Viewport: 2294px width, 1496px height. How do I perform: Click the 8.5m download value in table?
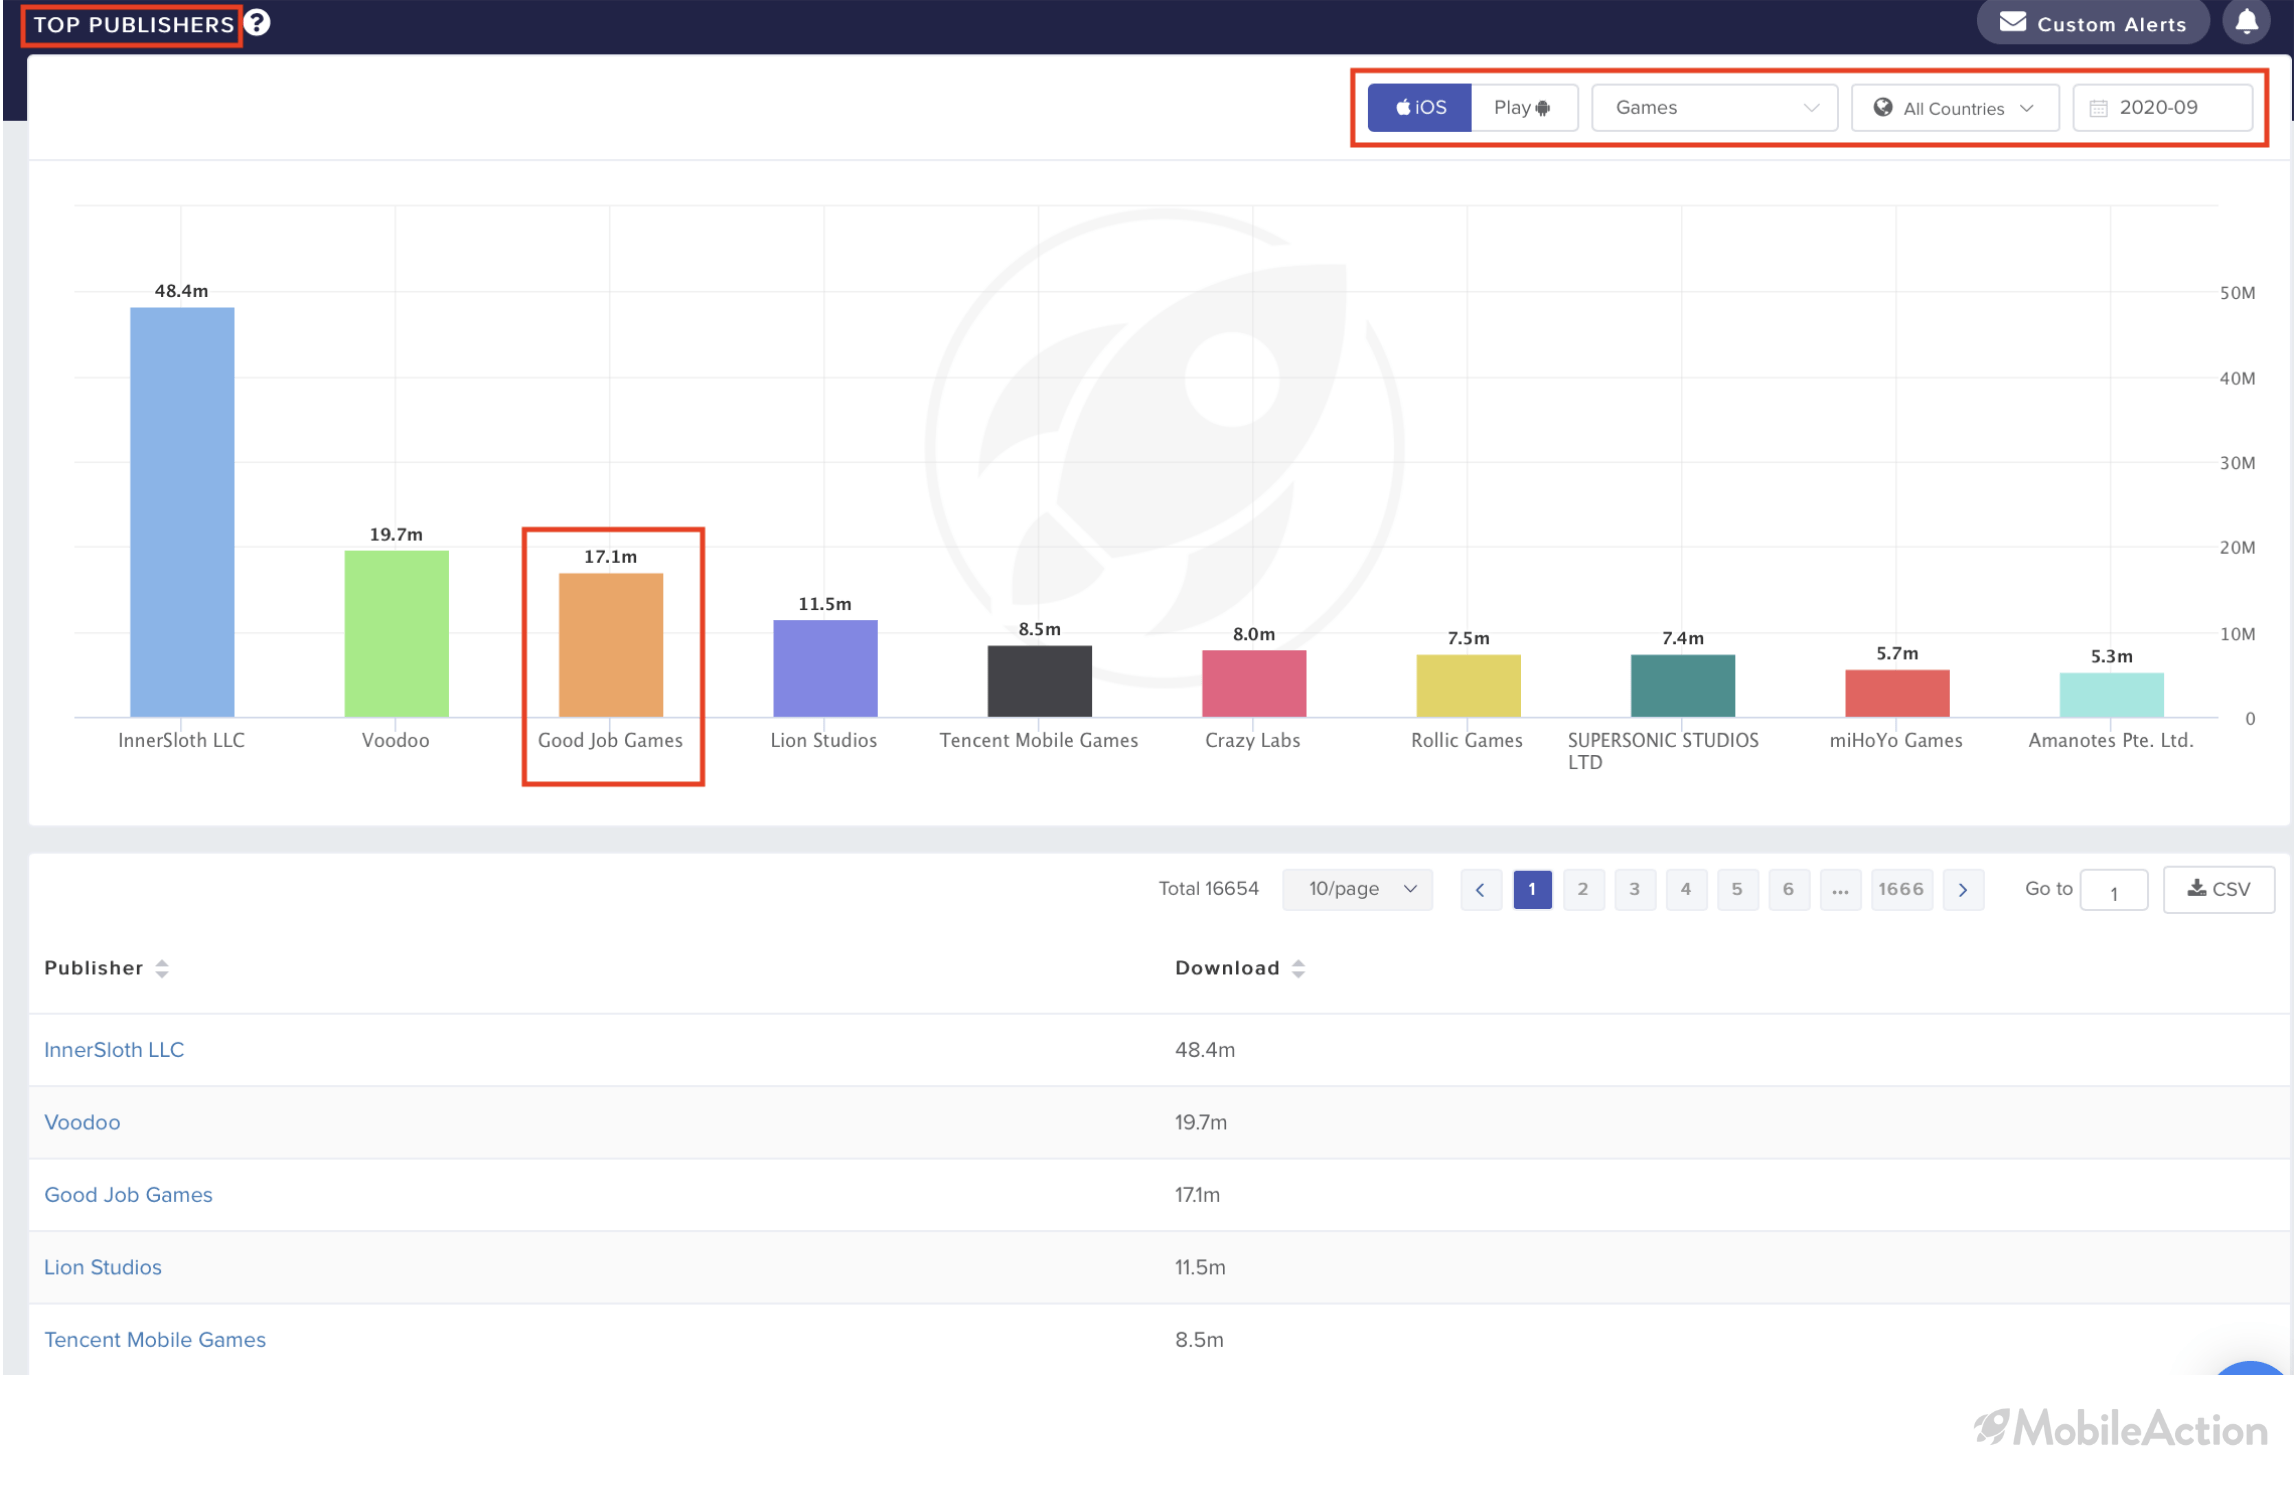(x=1199, y=1339)
